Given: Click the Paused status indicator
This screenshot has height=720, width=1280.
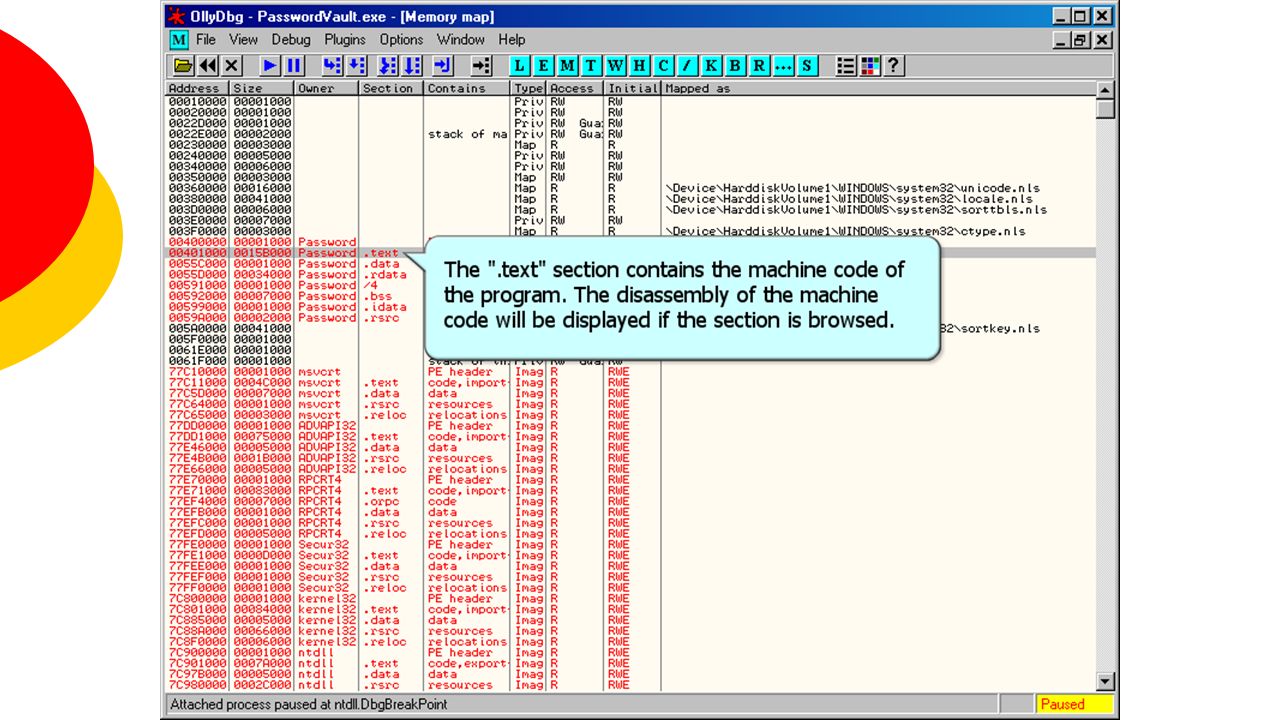Looking at the screenshot, I should 1074,704.
